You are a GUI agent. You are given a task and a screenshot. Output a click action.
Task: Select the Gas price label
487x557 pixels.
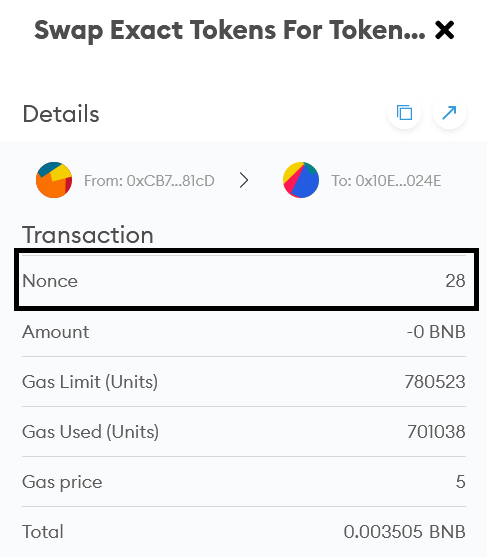(62, 482)
